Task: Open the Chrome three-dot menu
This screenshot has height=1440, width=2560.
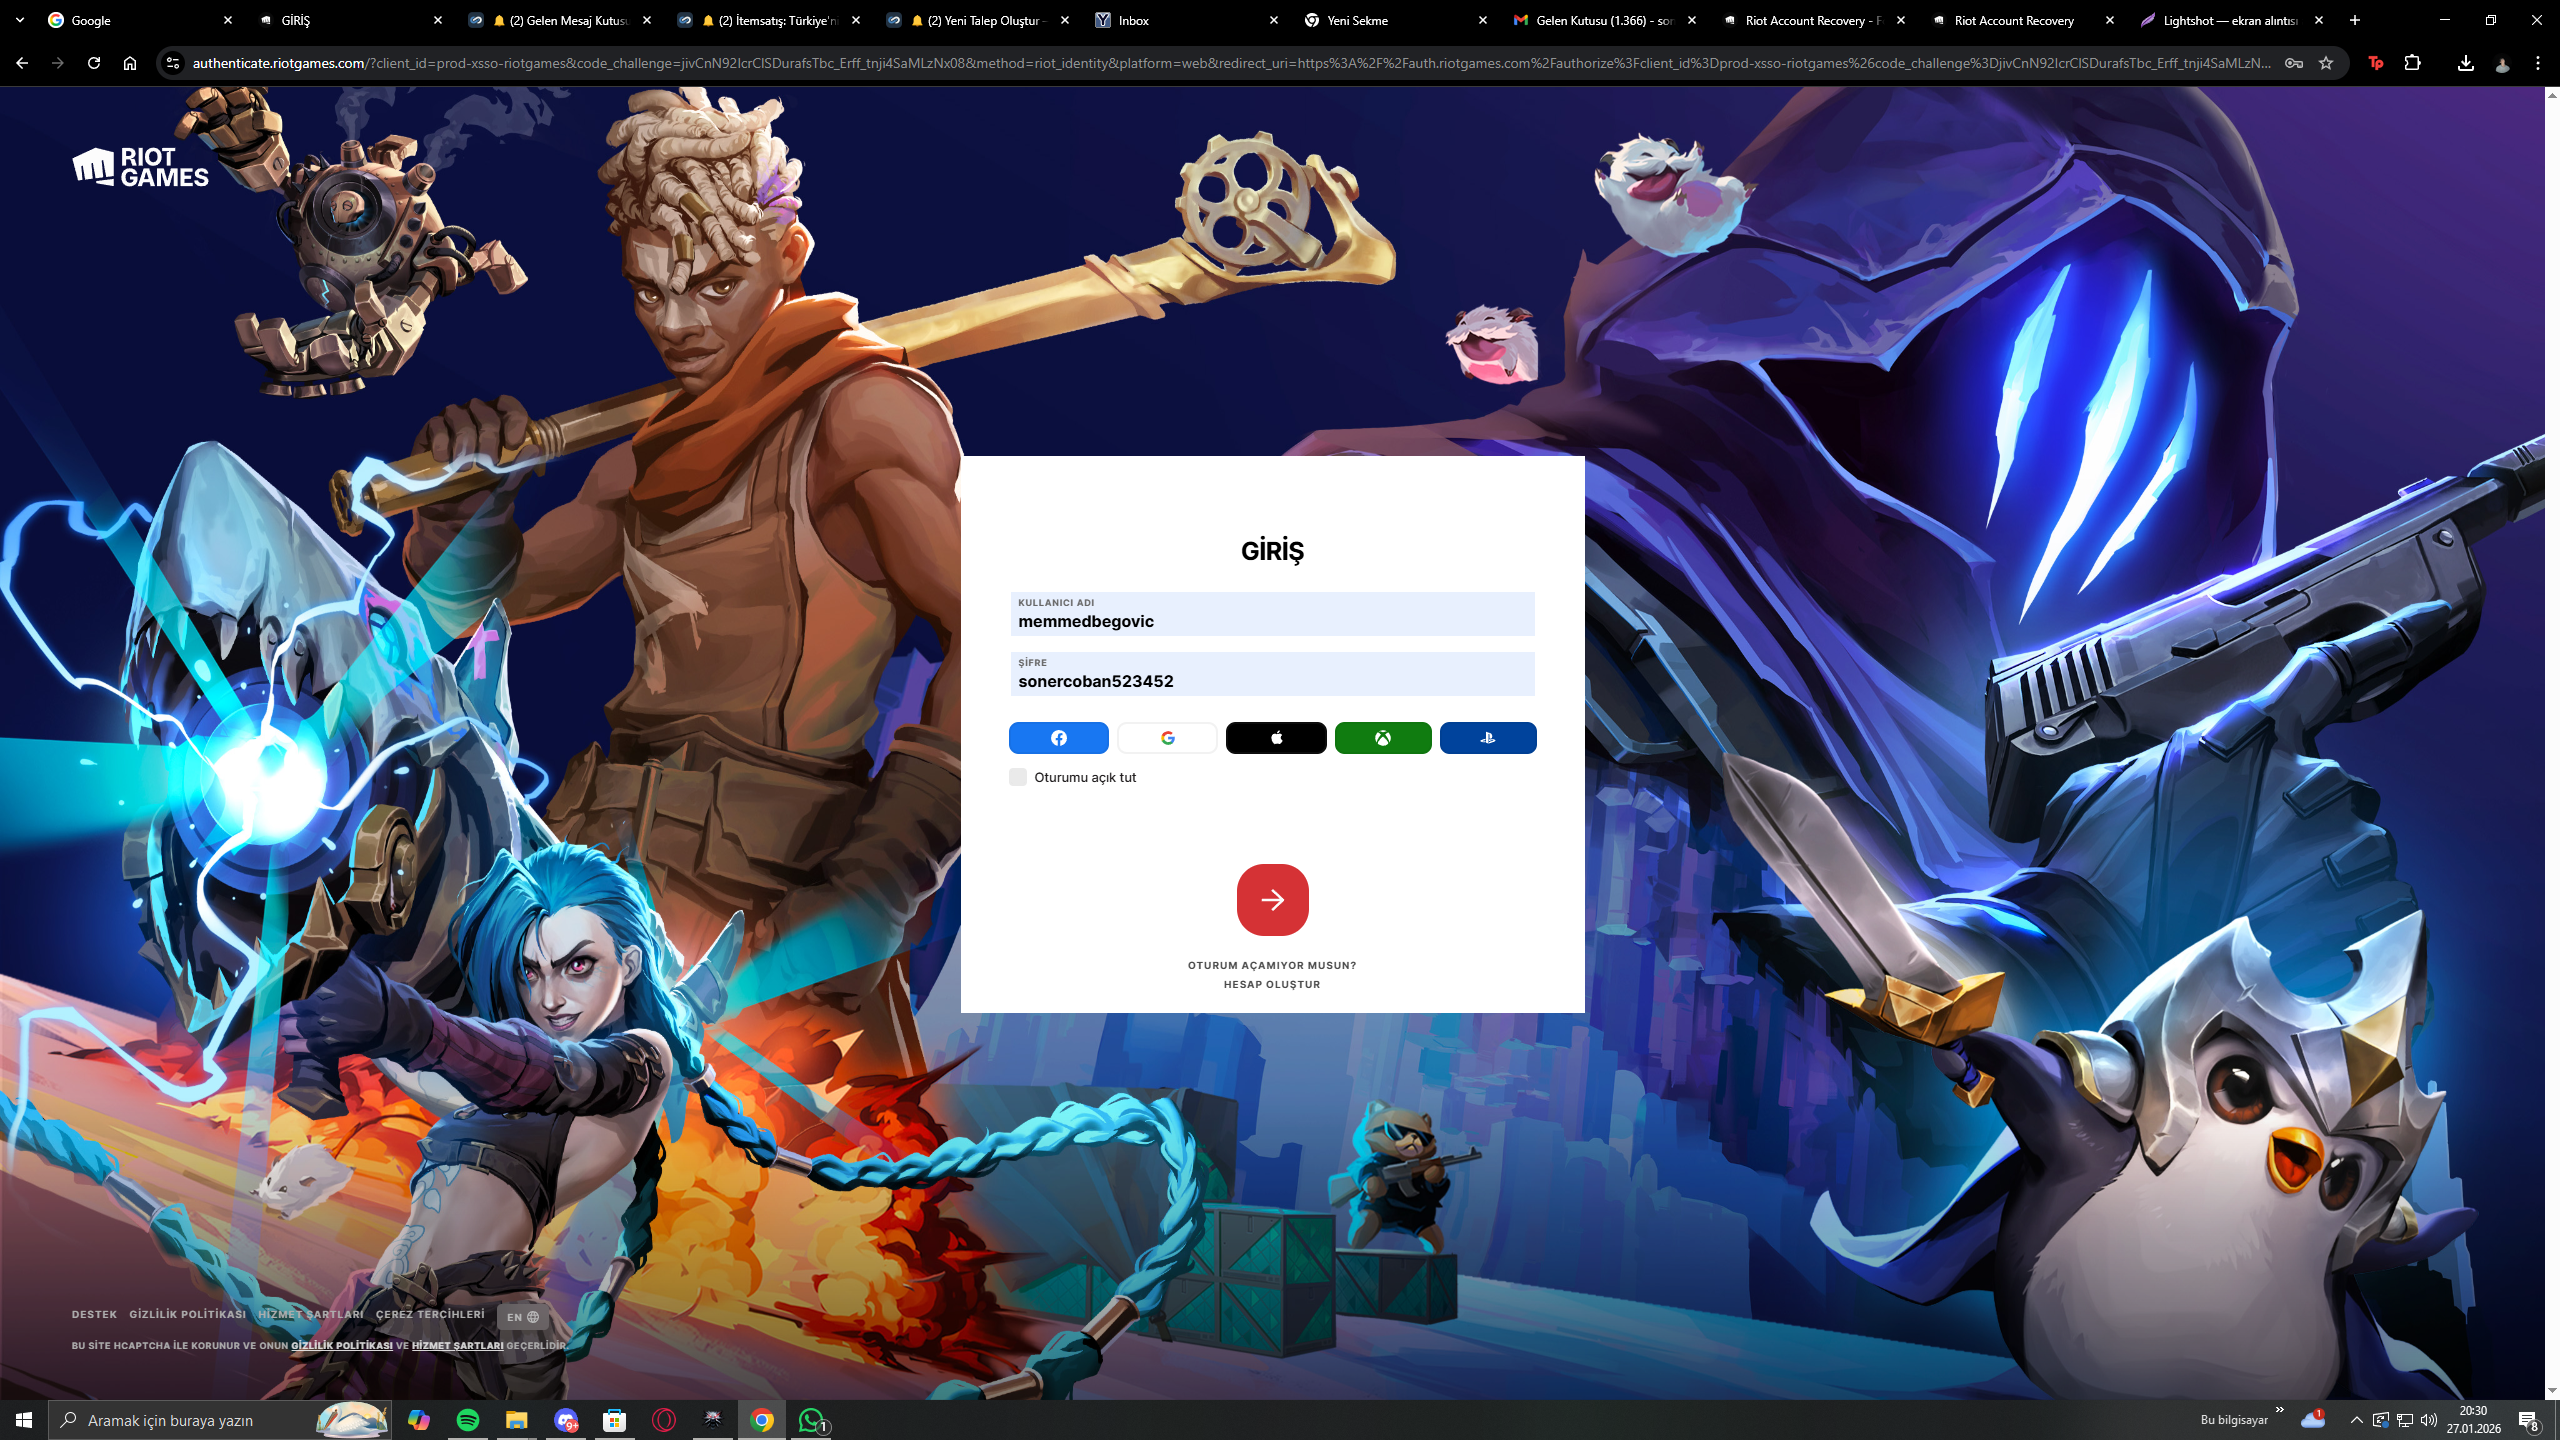Action: point(2538,63)
